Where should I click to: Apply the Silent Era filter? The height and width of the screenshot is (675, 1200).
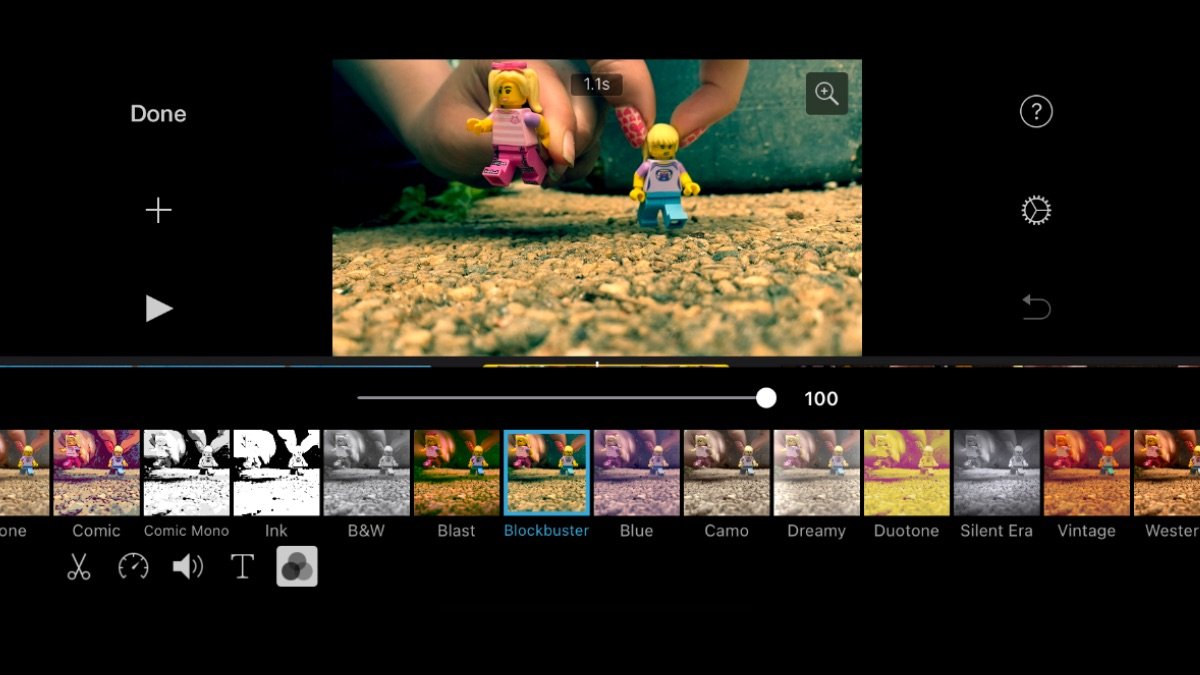pos(996,473)
